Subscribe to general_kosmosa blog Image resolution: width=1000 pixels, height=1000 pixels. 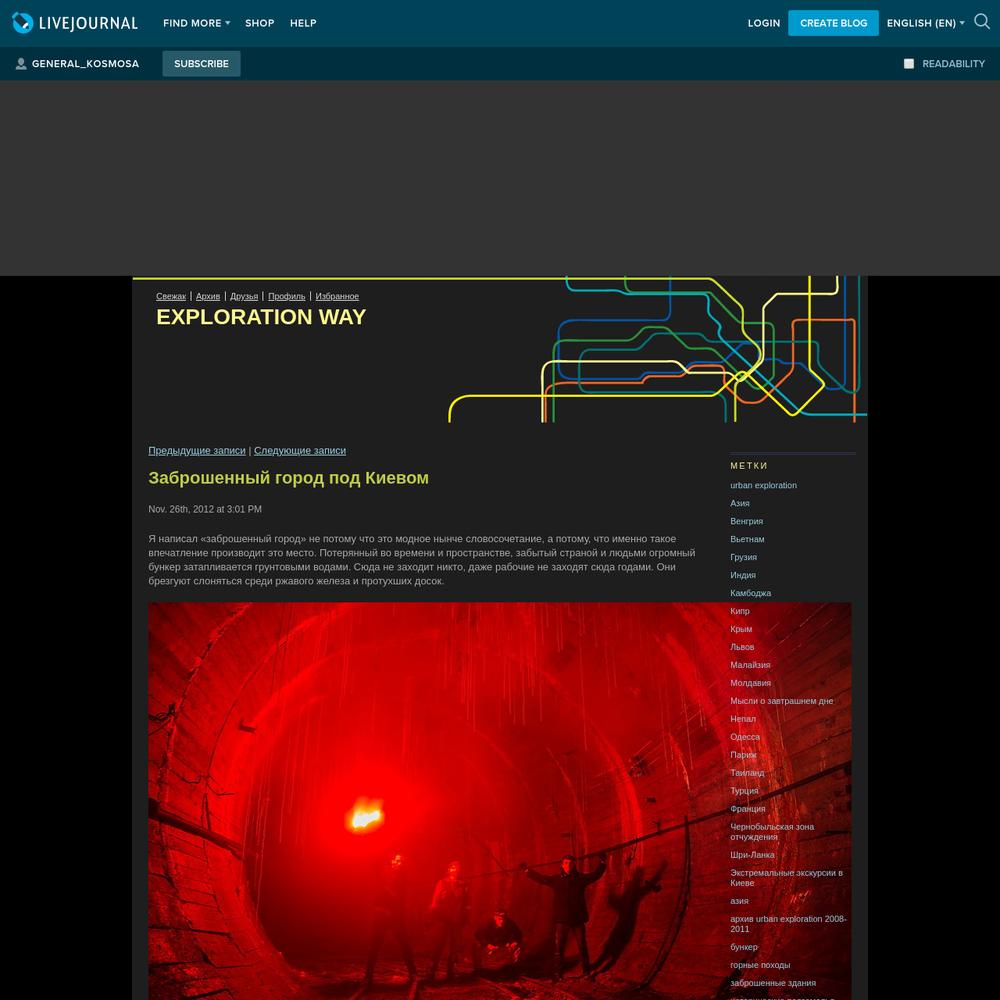[x=202, y=64]
